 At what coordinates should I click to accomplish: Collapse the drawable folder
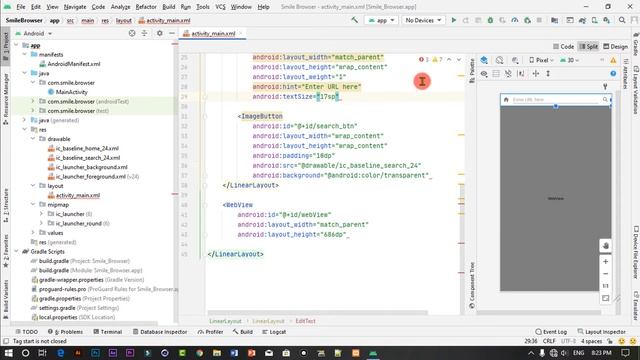(x=33, y=139)
